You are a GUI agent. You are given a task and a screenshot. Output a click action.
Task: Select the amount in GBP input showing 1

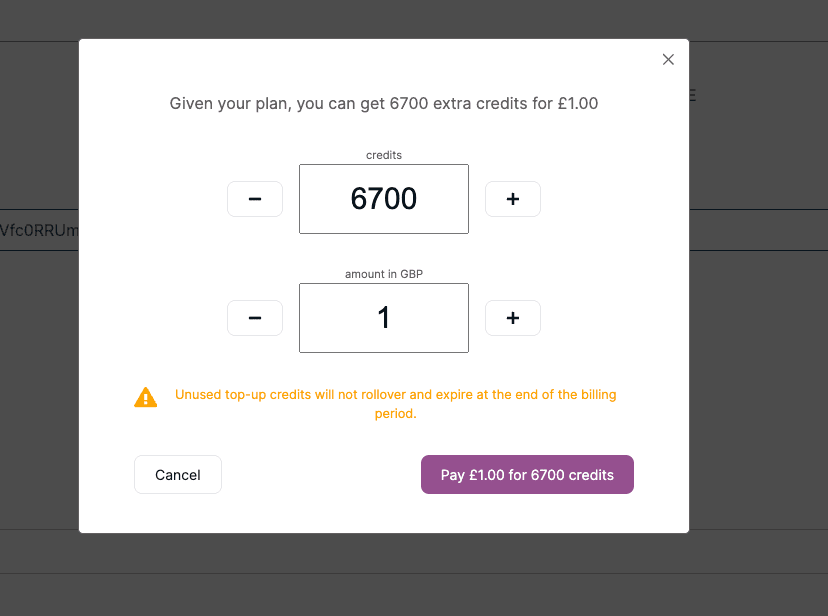(x=383, y=318)
